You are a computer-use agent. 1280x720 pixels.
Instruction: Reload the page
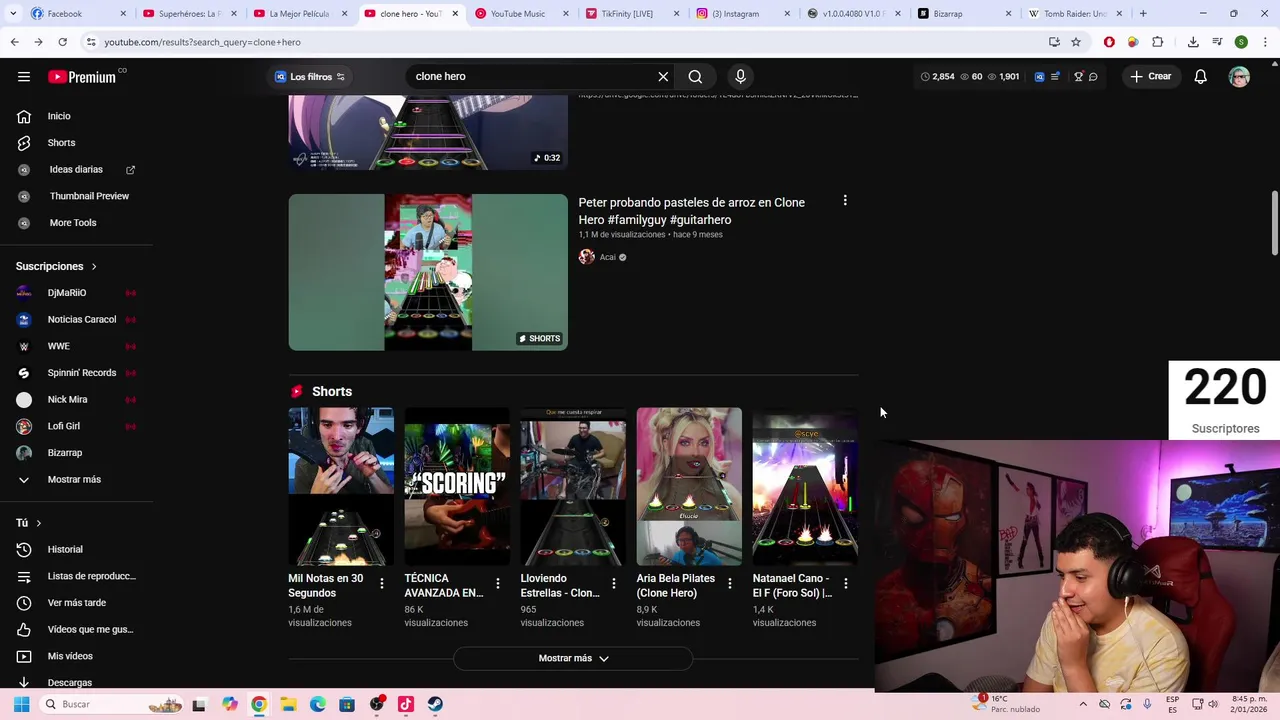click(x=62, y=42)
